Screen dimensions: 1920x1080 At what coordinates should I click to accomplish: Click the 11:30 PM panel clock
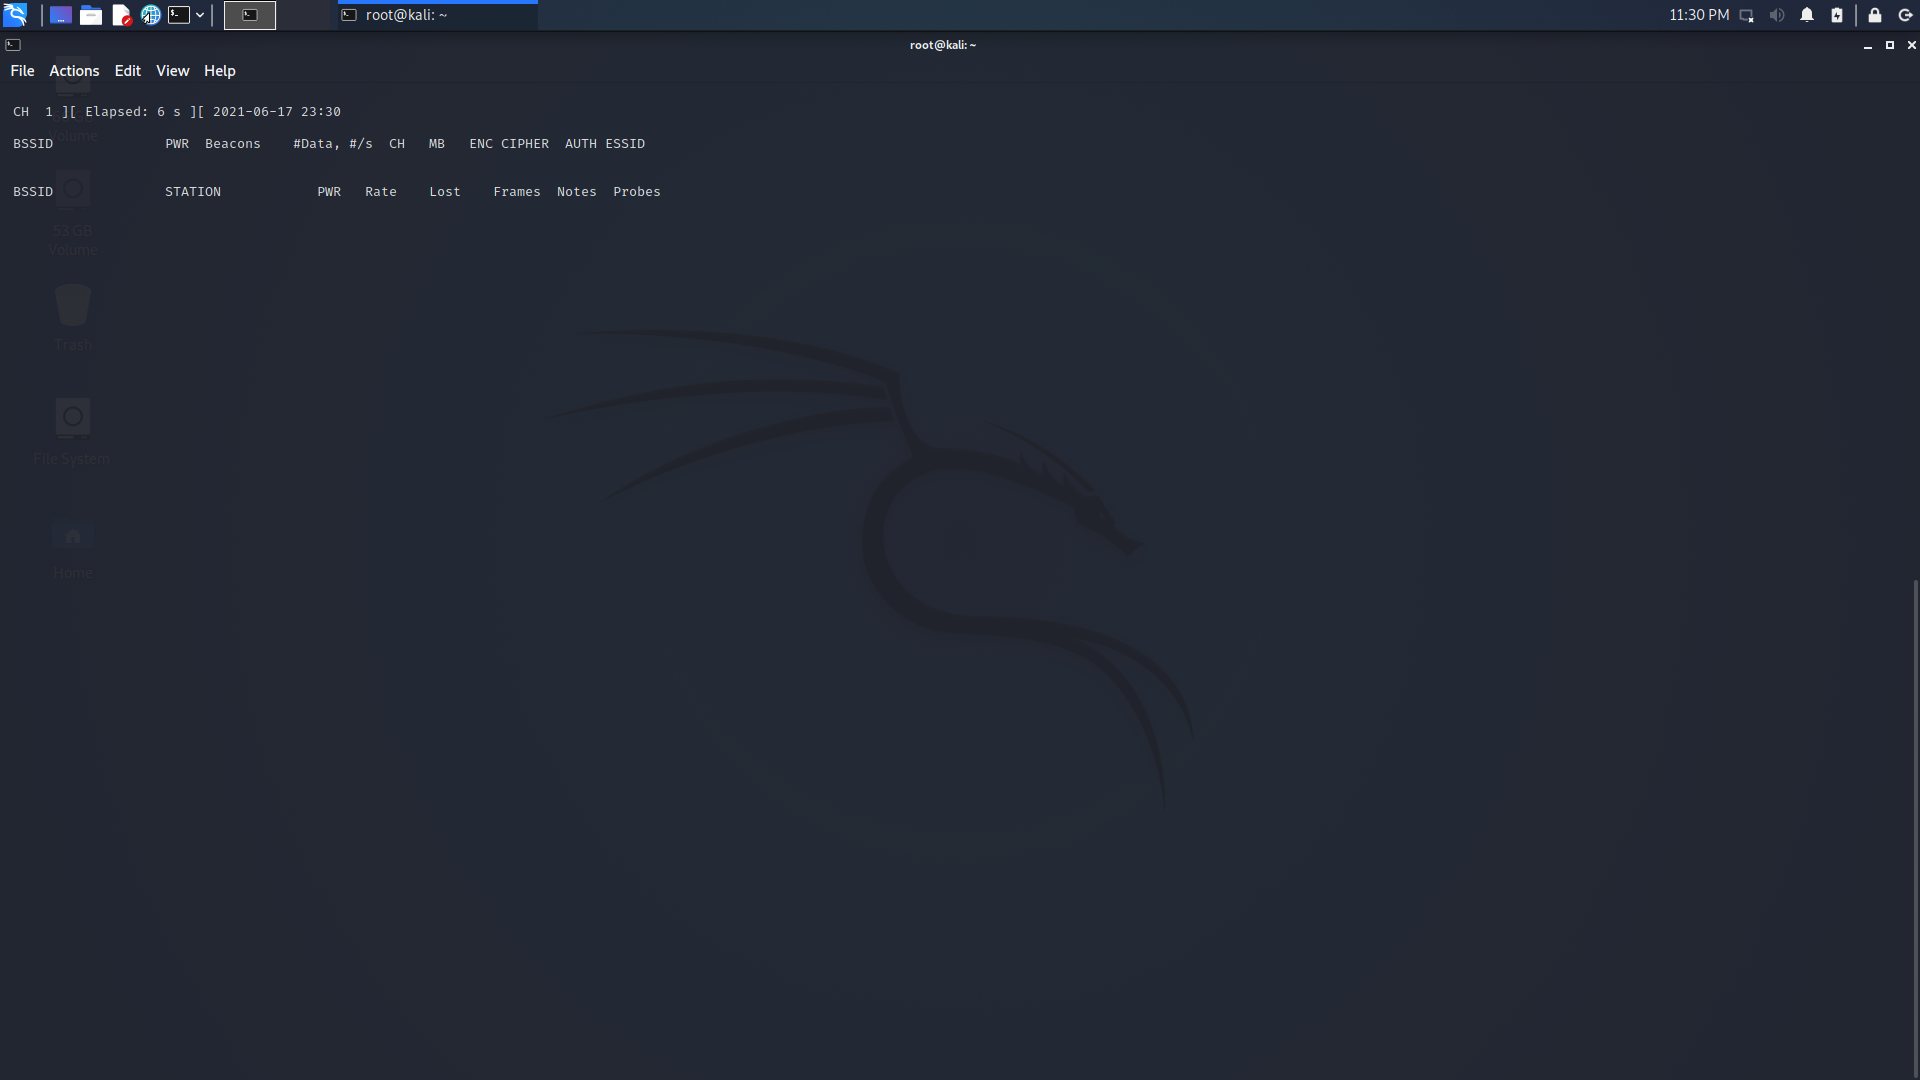[x=1698, y=15]
